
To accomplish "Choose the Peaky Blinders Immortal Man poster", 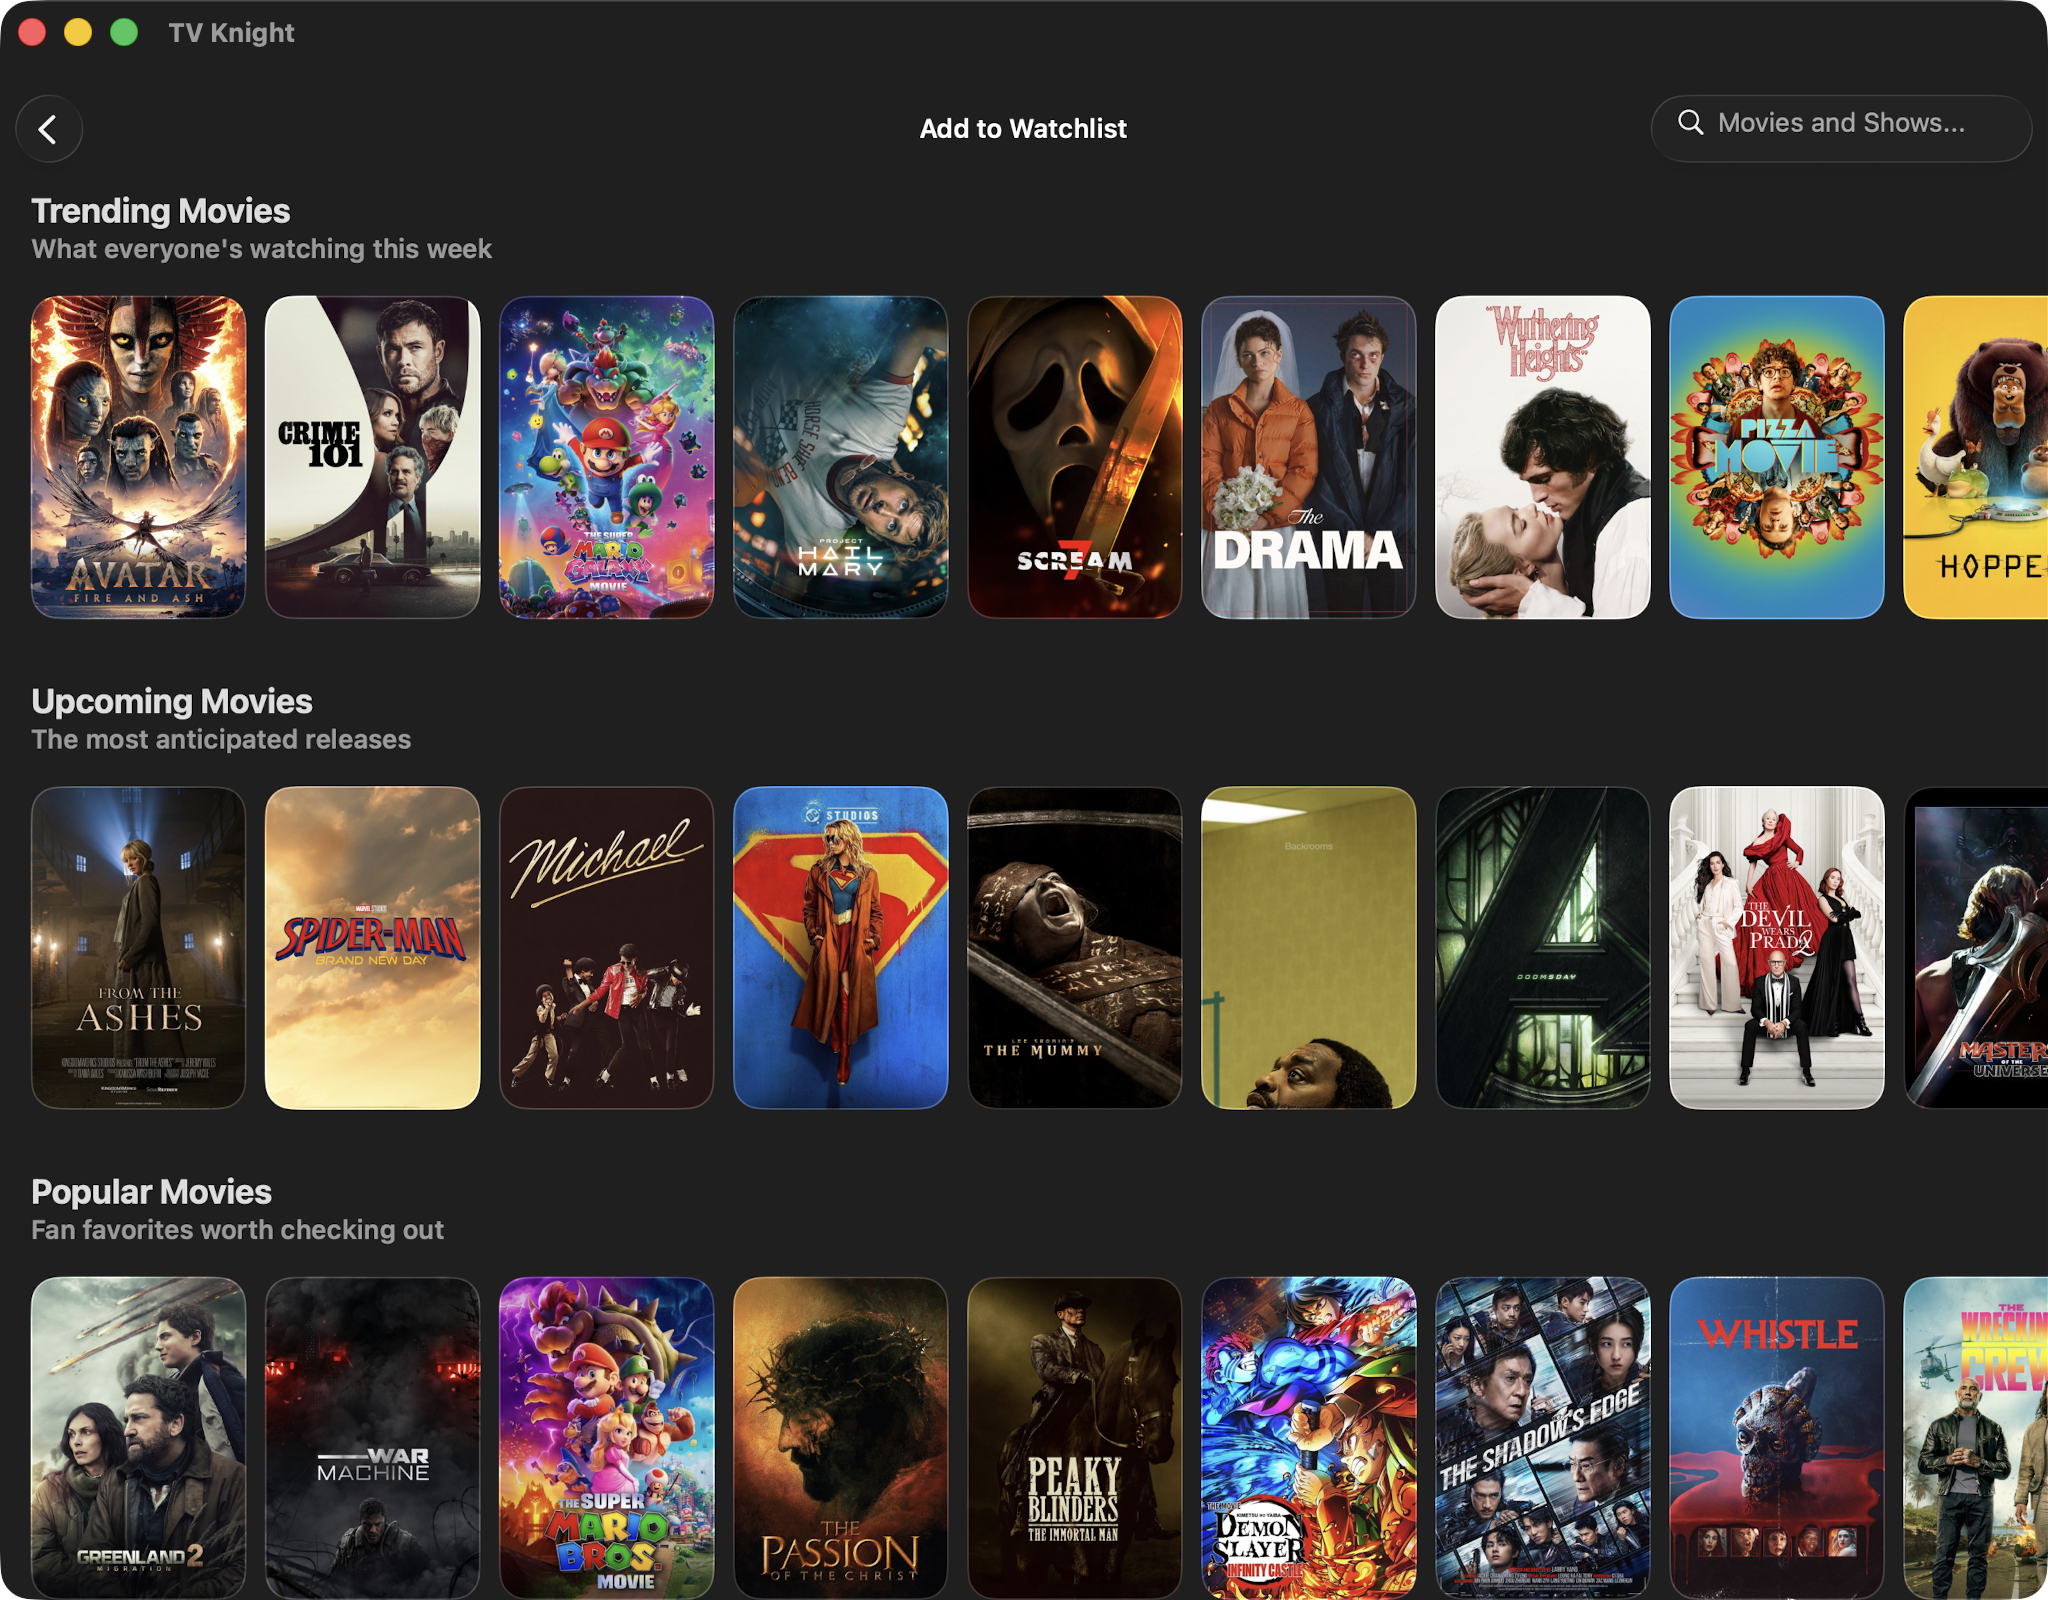I will 1074,1437.
